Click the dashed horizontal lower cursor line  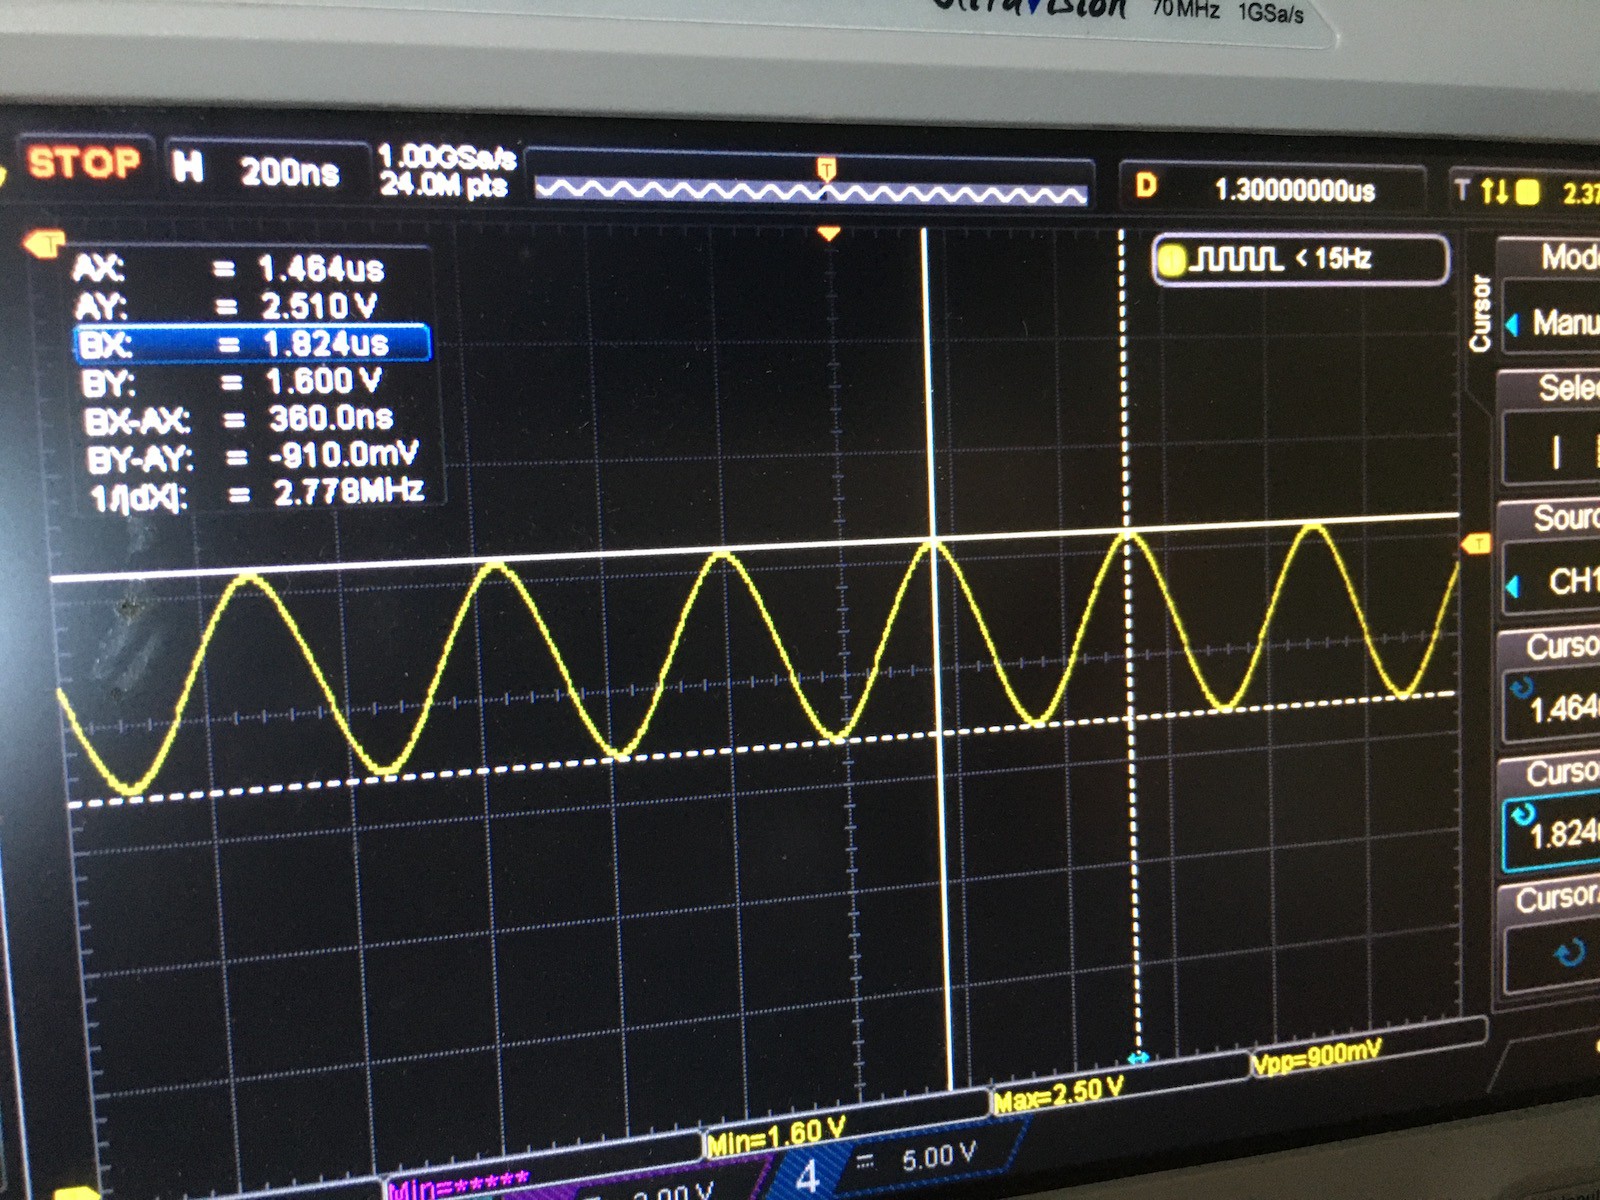pos(760,749)
